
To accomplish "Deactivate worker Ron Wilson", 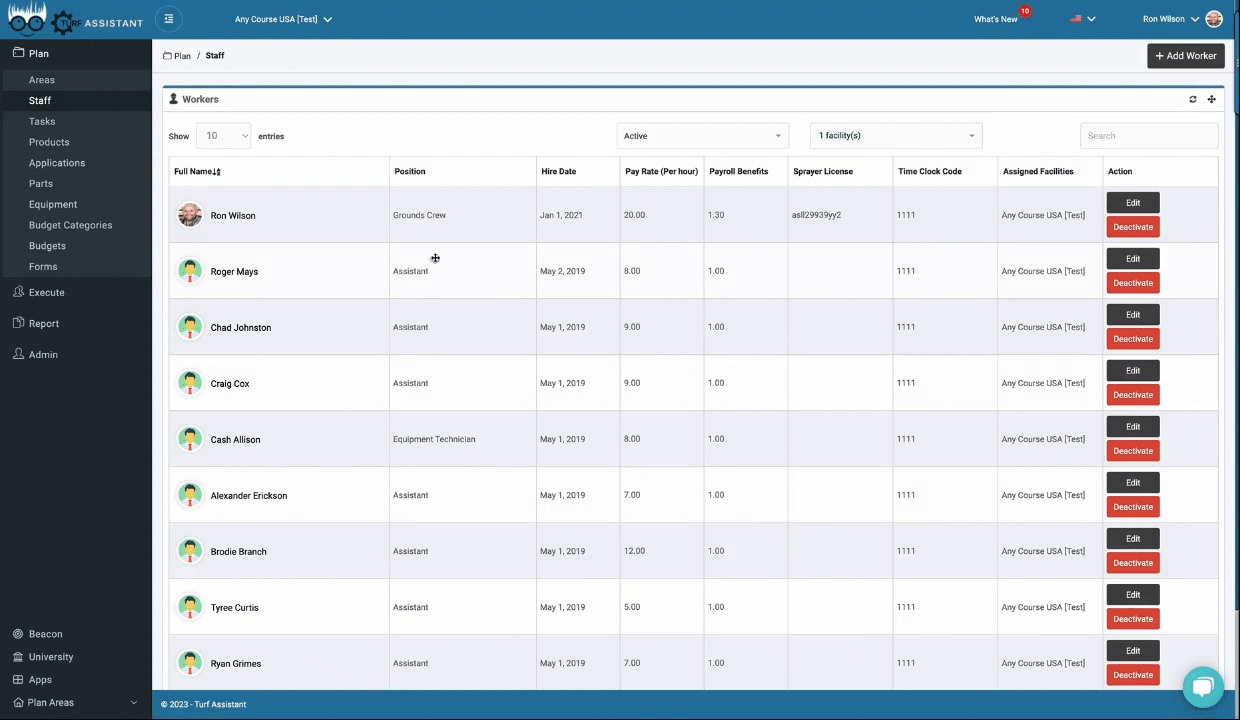I will [x=1132, y=227].
